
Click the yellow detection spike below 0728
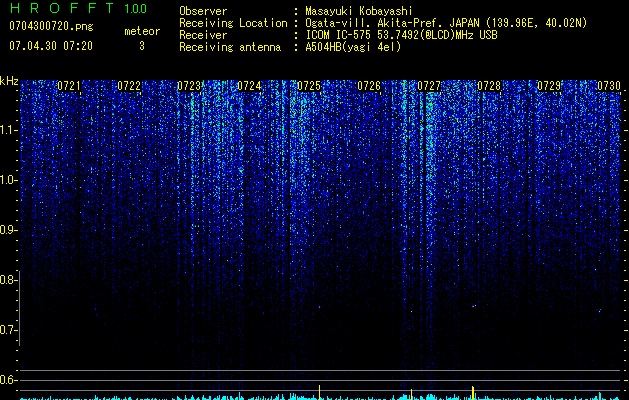(473, 393)
